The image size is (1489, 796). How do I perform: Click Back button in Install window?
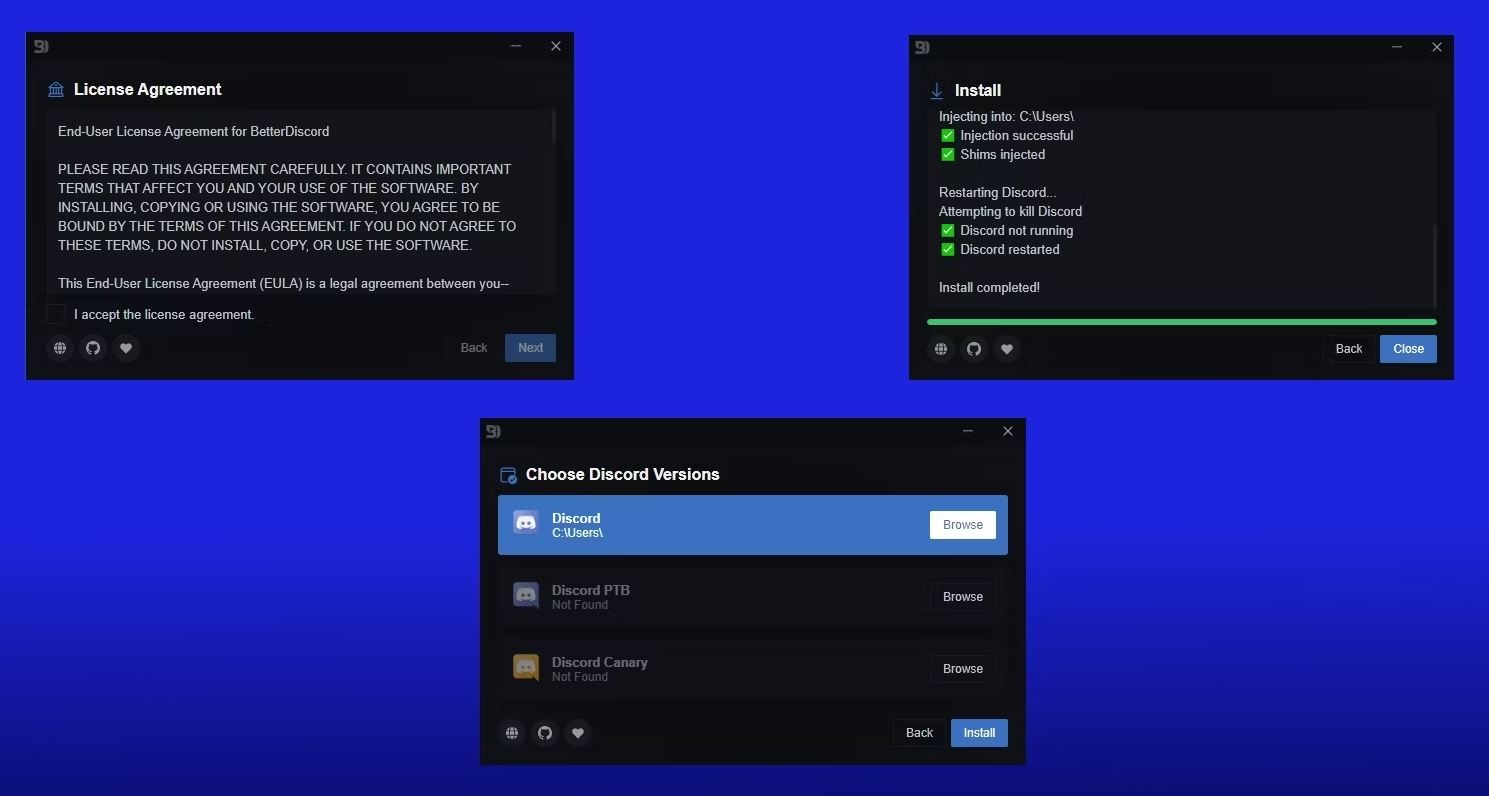[x=1349, y=349]
